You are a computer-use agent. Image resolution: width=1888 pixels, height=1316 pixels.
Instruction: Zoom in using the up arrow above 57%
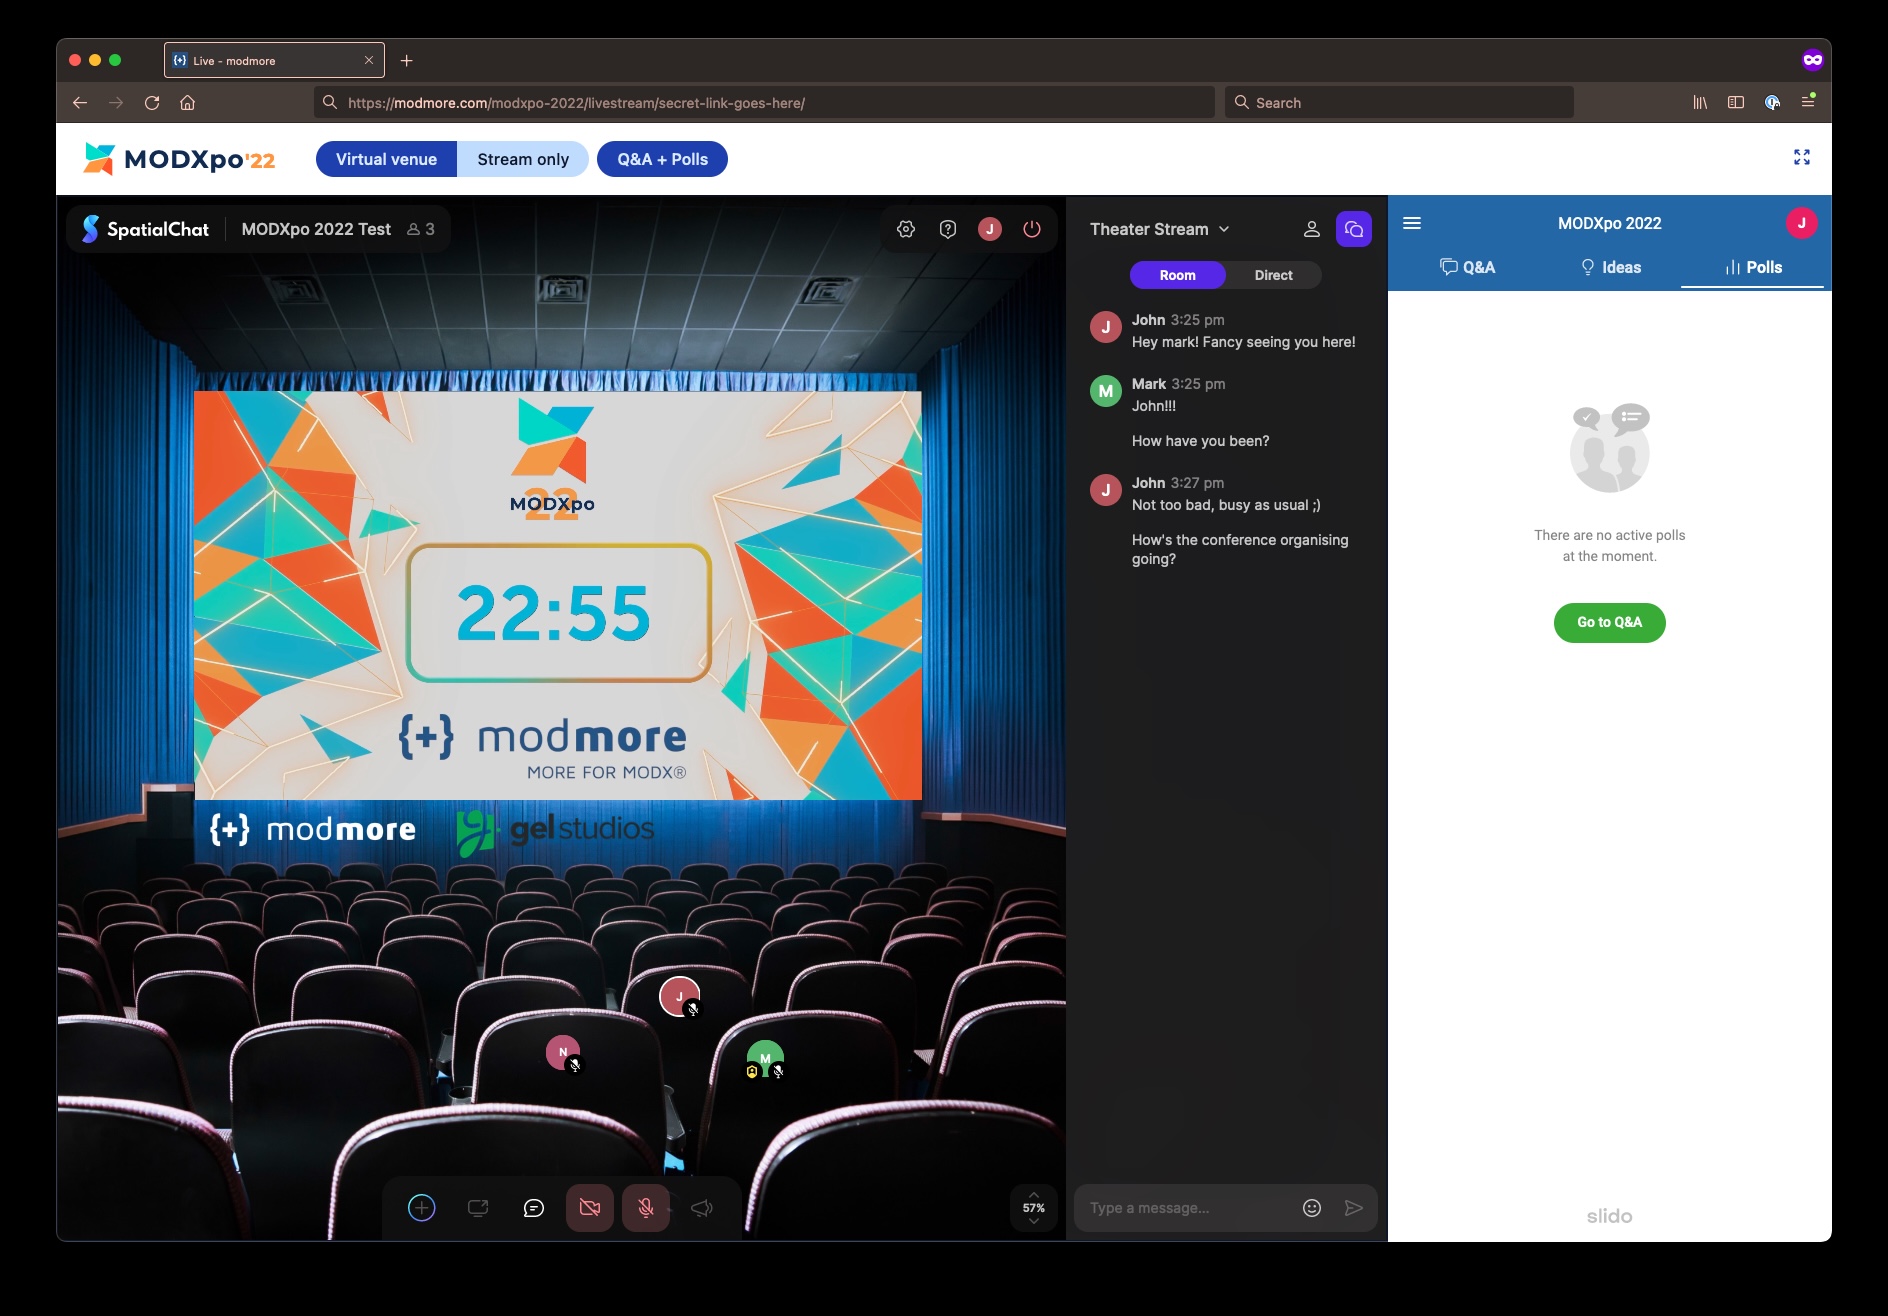(x=1034, y=1195)
